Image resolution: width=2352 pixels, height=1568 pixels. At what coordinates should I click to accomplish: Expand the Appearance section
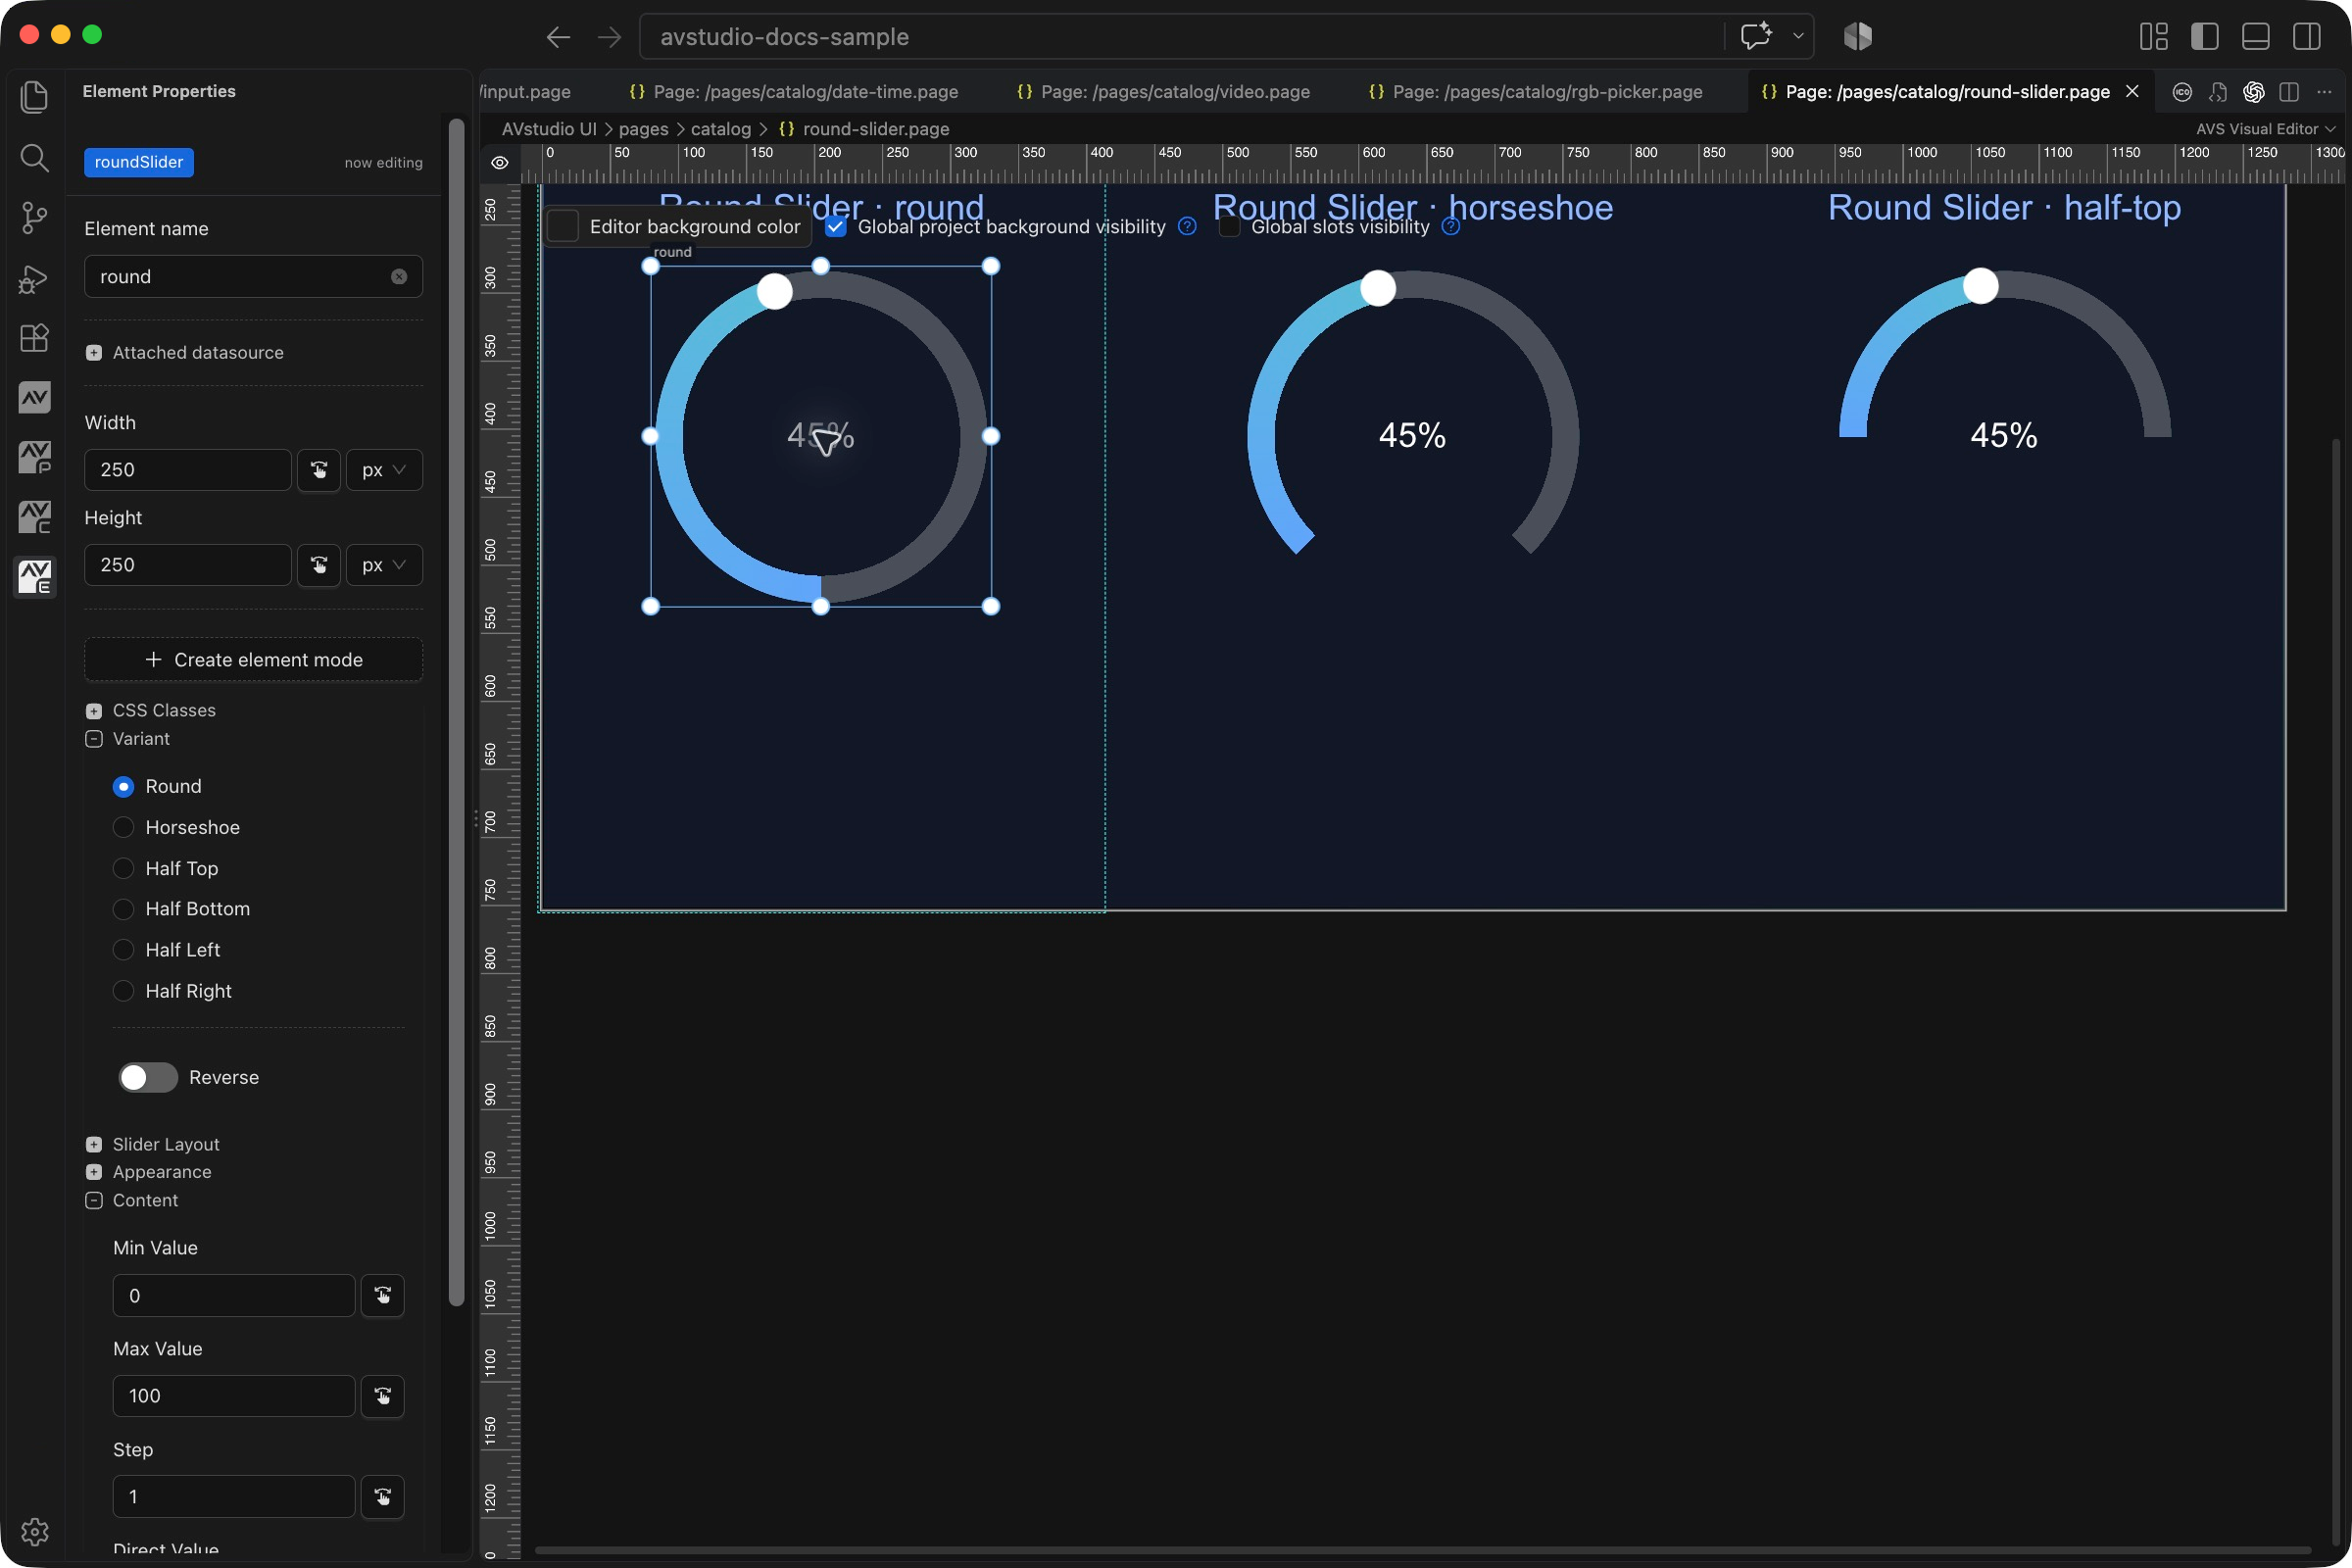pyautogui.click(x=94, y=1172)
